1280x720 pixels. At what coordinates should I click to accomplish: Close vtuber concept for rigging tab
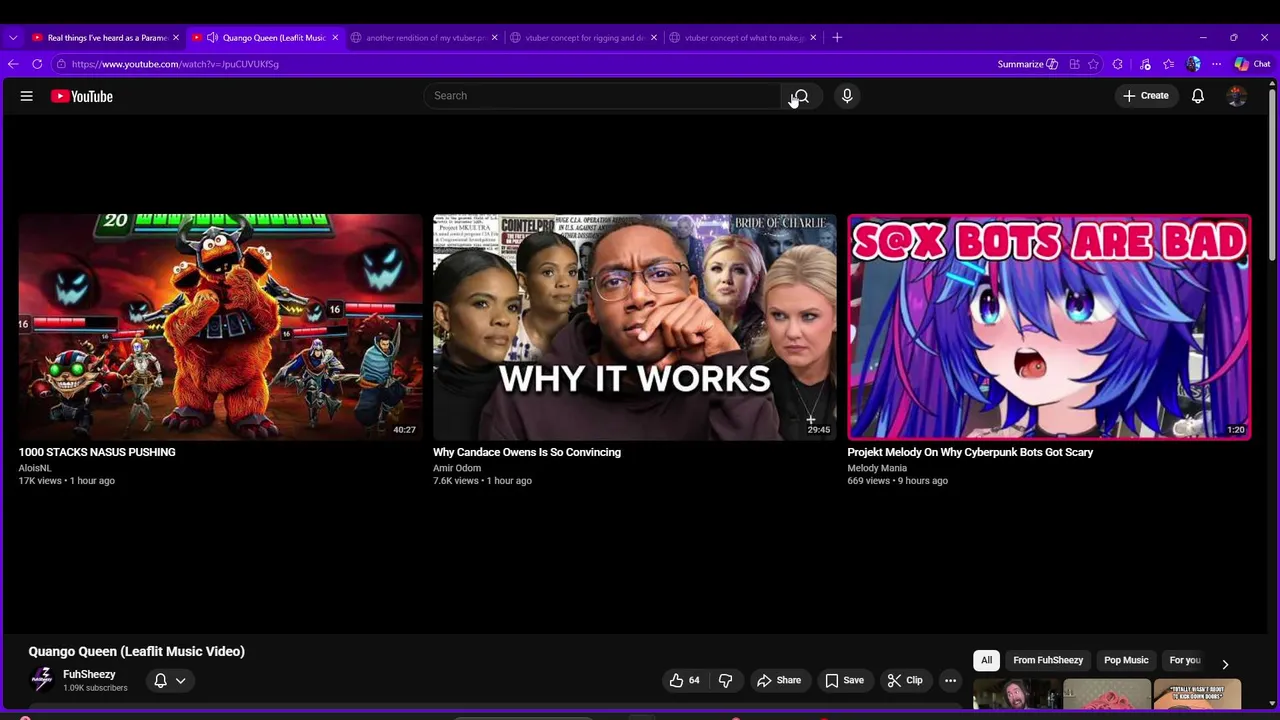[x=654, y=38]
